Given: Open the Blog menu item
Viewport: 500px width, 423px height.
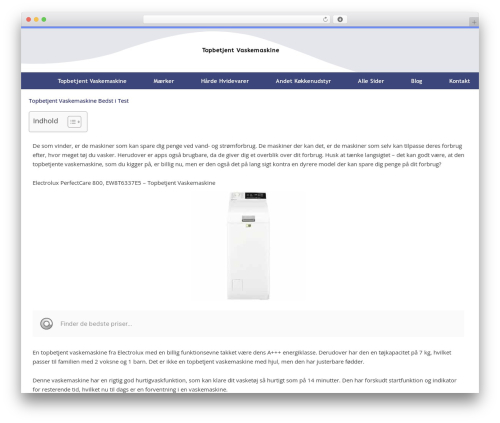Looking at the screenshot, I should coord(416,81).
